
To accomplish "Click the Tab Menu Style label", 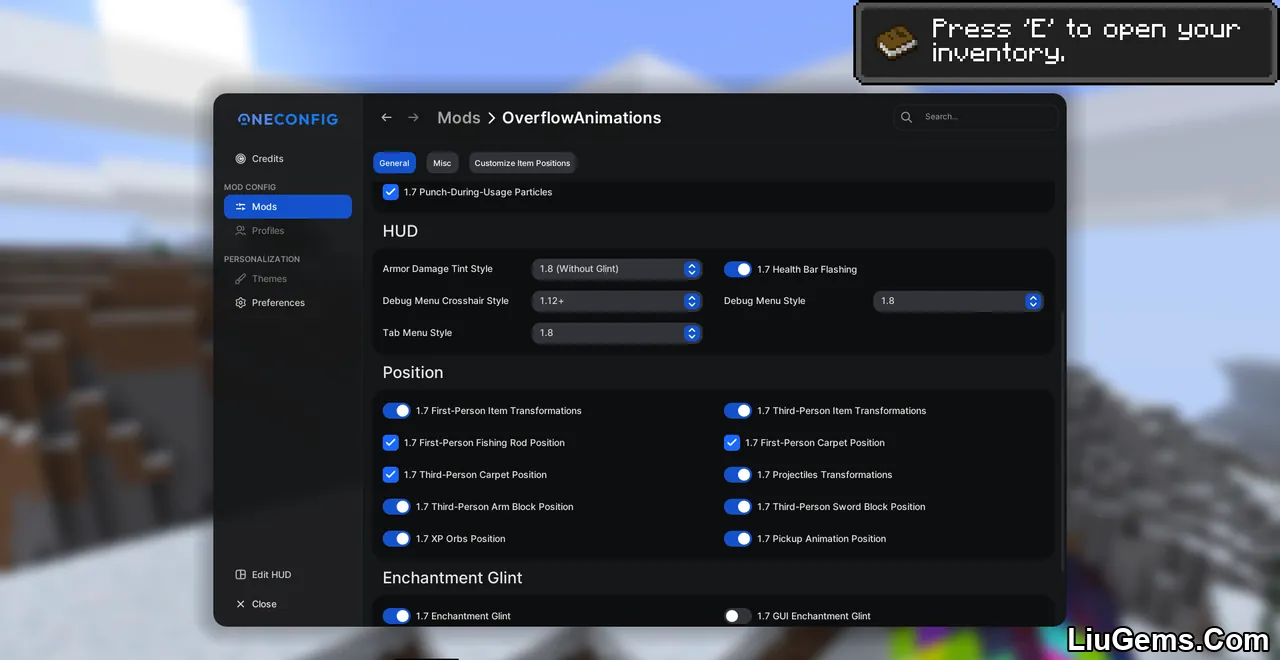I will pos(418,333).
